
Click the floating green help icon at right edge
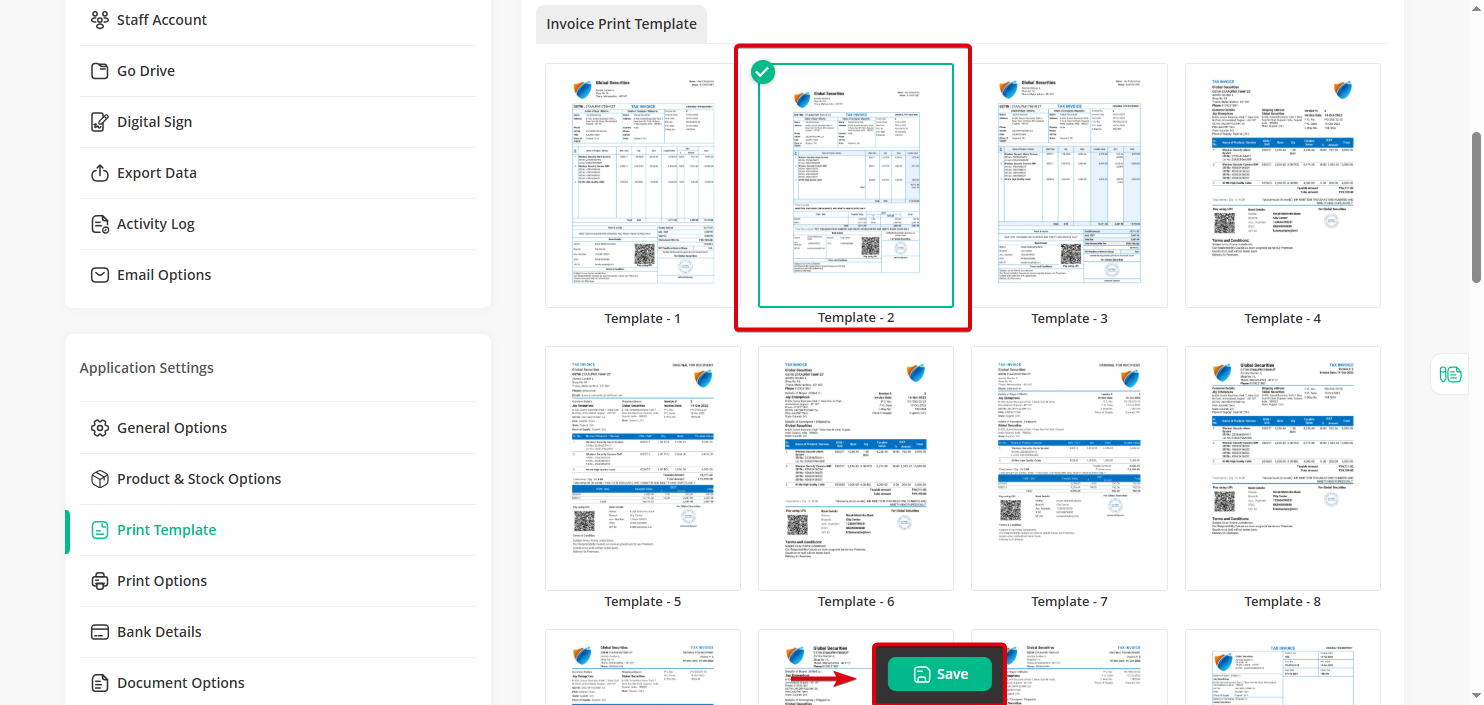click(1450, 374)
